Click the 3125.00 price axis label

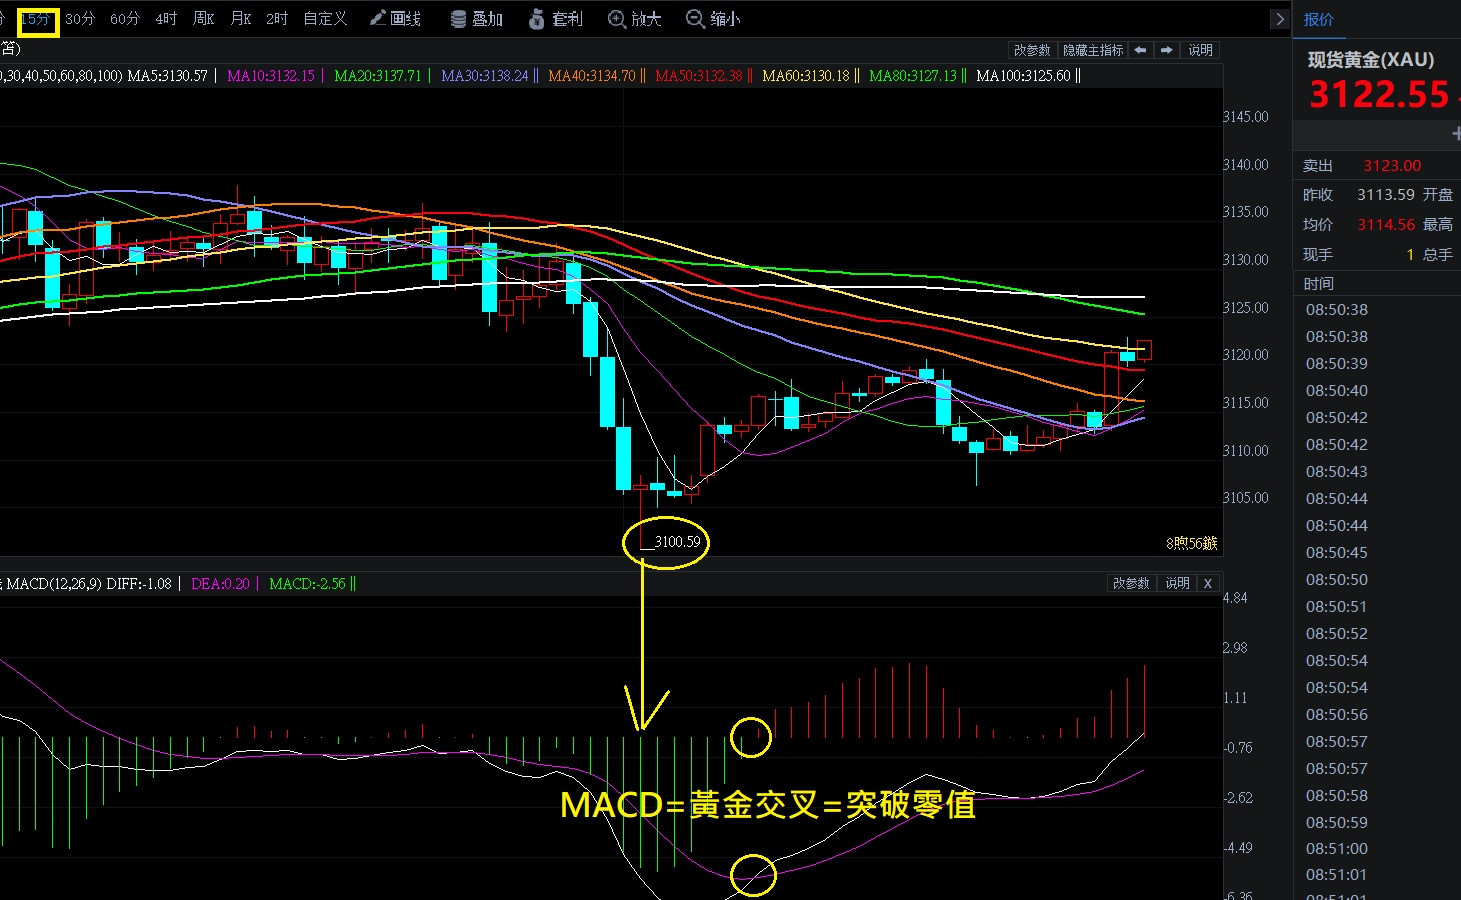point(1246,308)
